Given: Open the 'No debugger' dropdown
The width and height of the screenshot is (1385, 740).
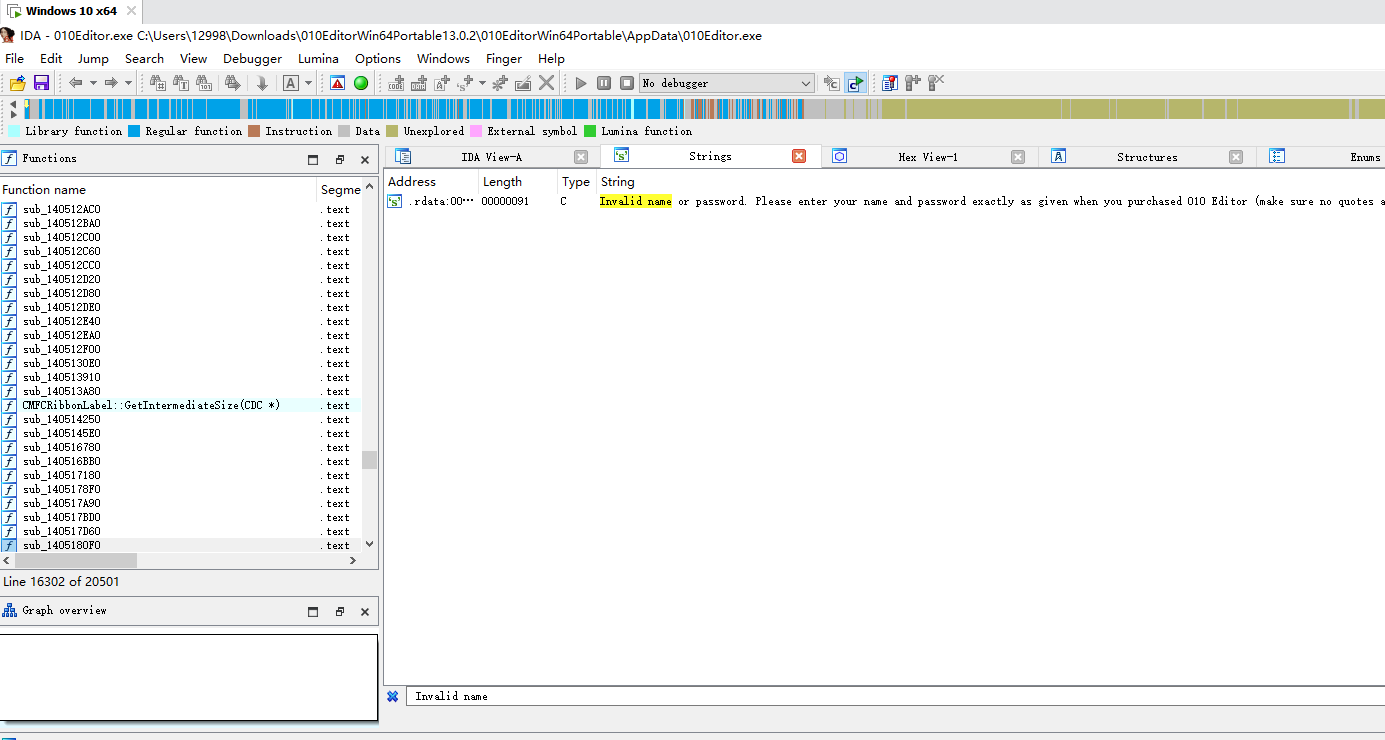Looking at the screenshot, I should (727, 83).
